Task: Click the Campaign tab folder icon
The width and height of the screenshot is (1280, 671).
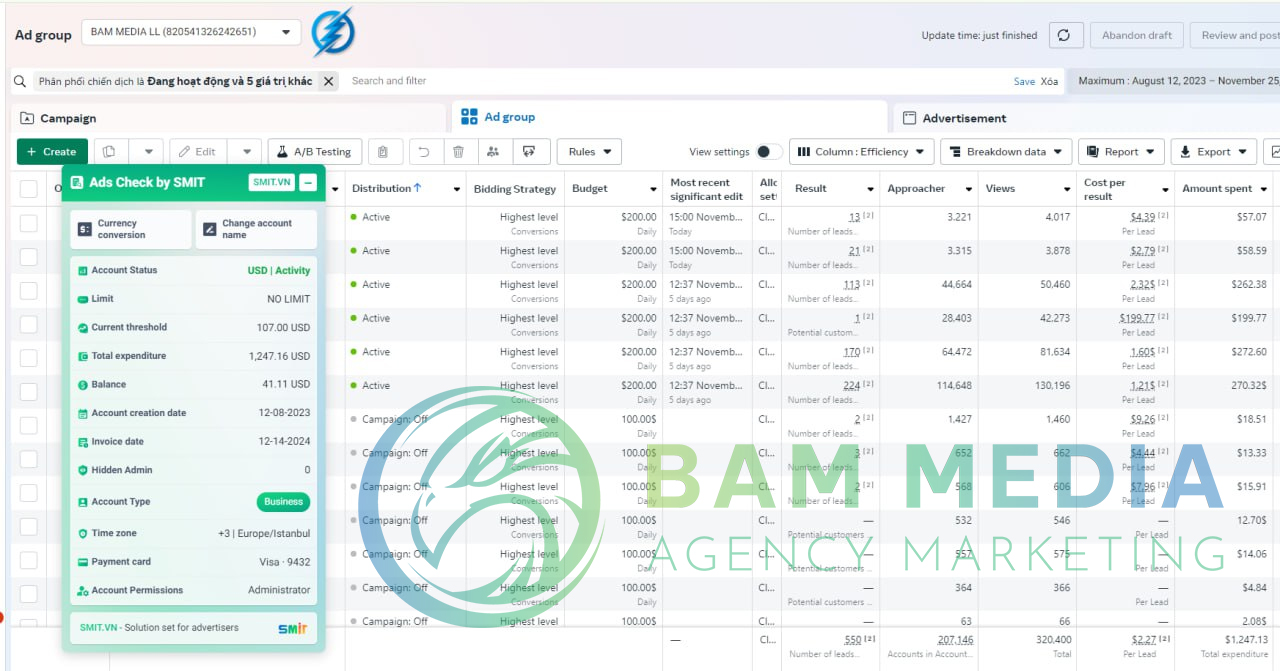Action: [27, 118]
